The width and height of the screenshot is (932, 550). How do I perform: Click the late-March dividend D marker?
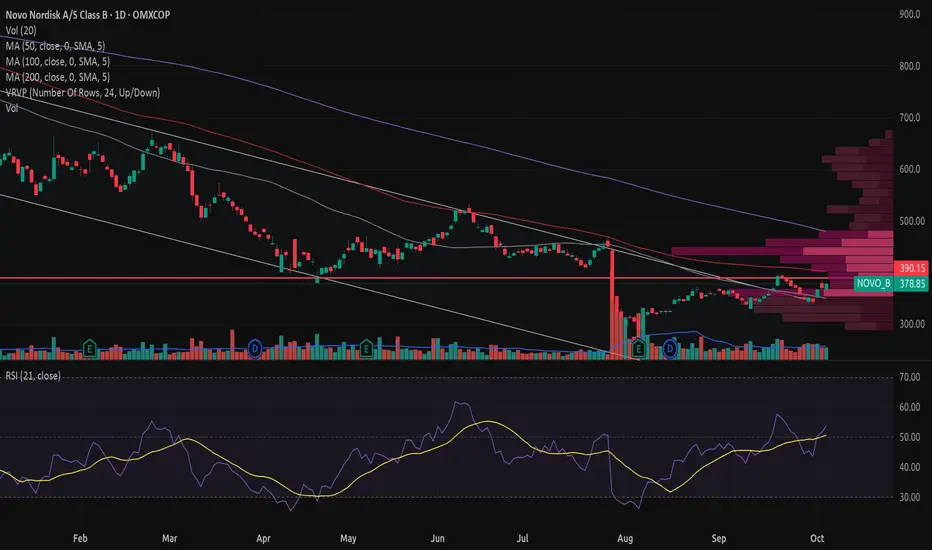(x=254, y=348)
